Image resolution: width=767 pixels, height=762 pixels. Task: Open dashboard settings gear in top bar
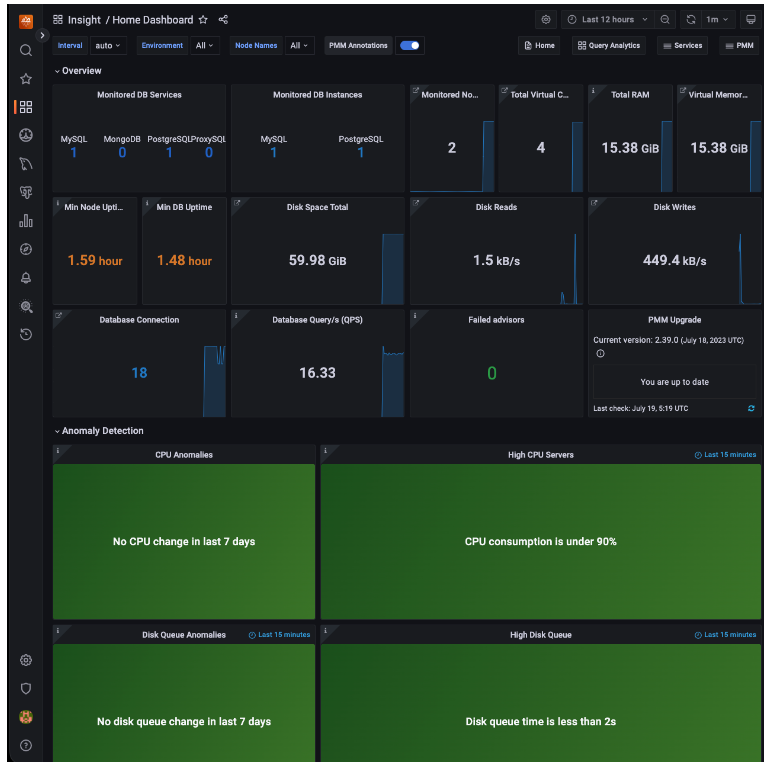pyautogui.click(x=546, y=20)
